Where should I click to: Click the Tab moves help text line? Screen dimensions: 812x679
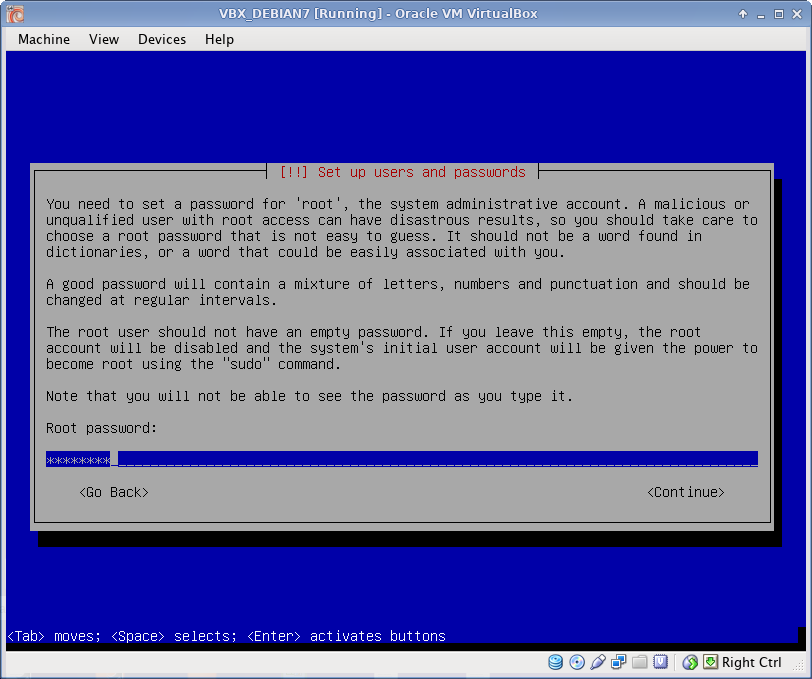tap(227, 636)
